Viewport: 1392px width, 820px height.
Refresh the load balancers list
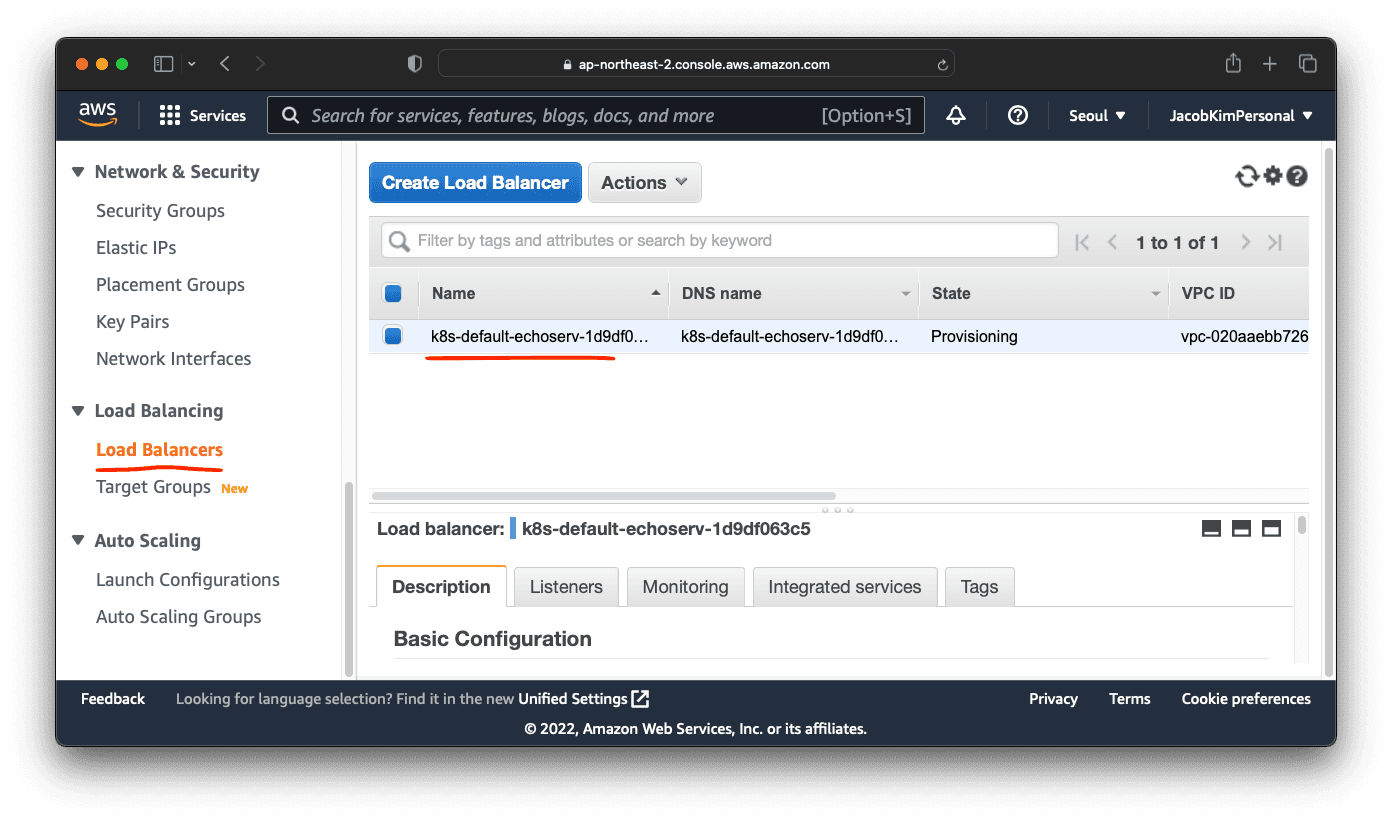pos(1247,176)
